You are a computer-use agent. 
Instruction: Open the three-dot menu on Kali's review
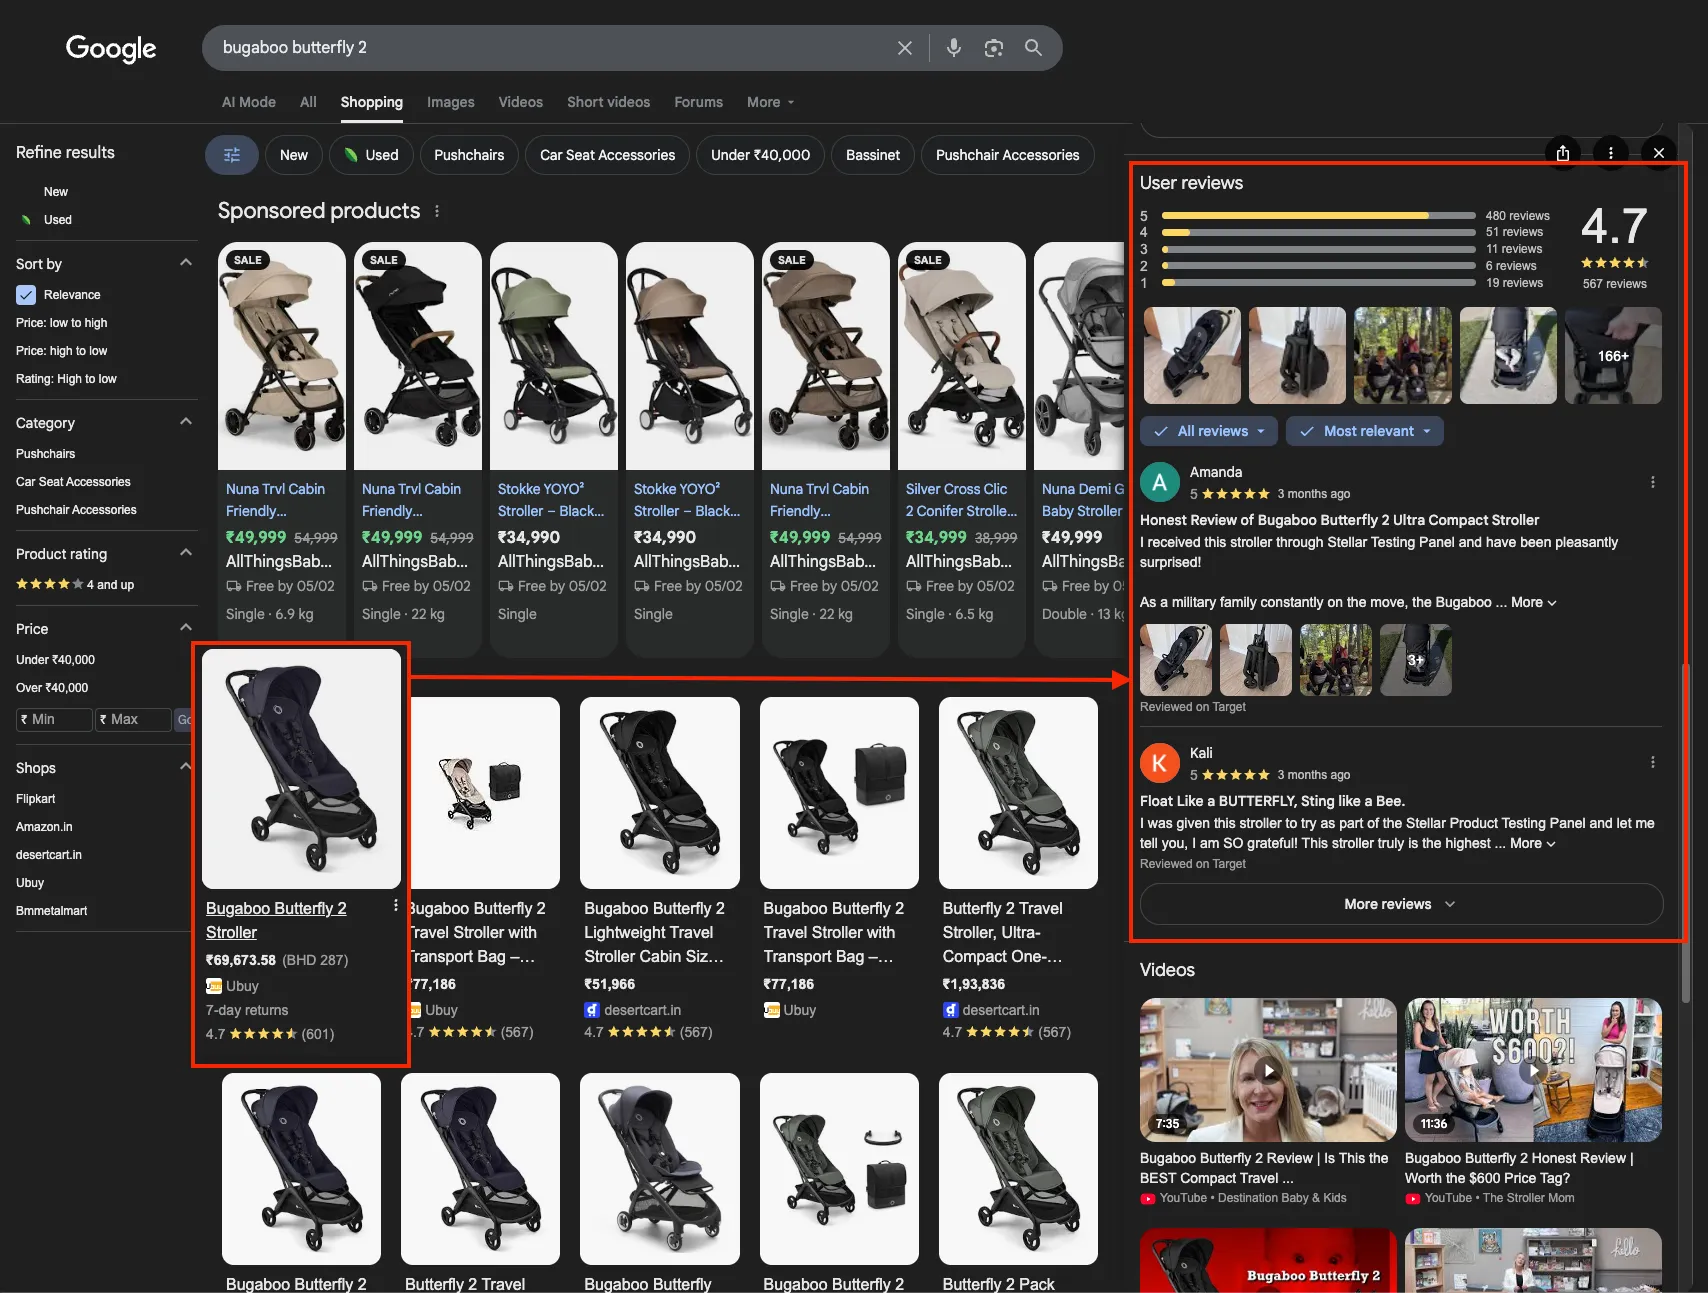point(1653,762)
